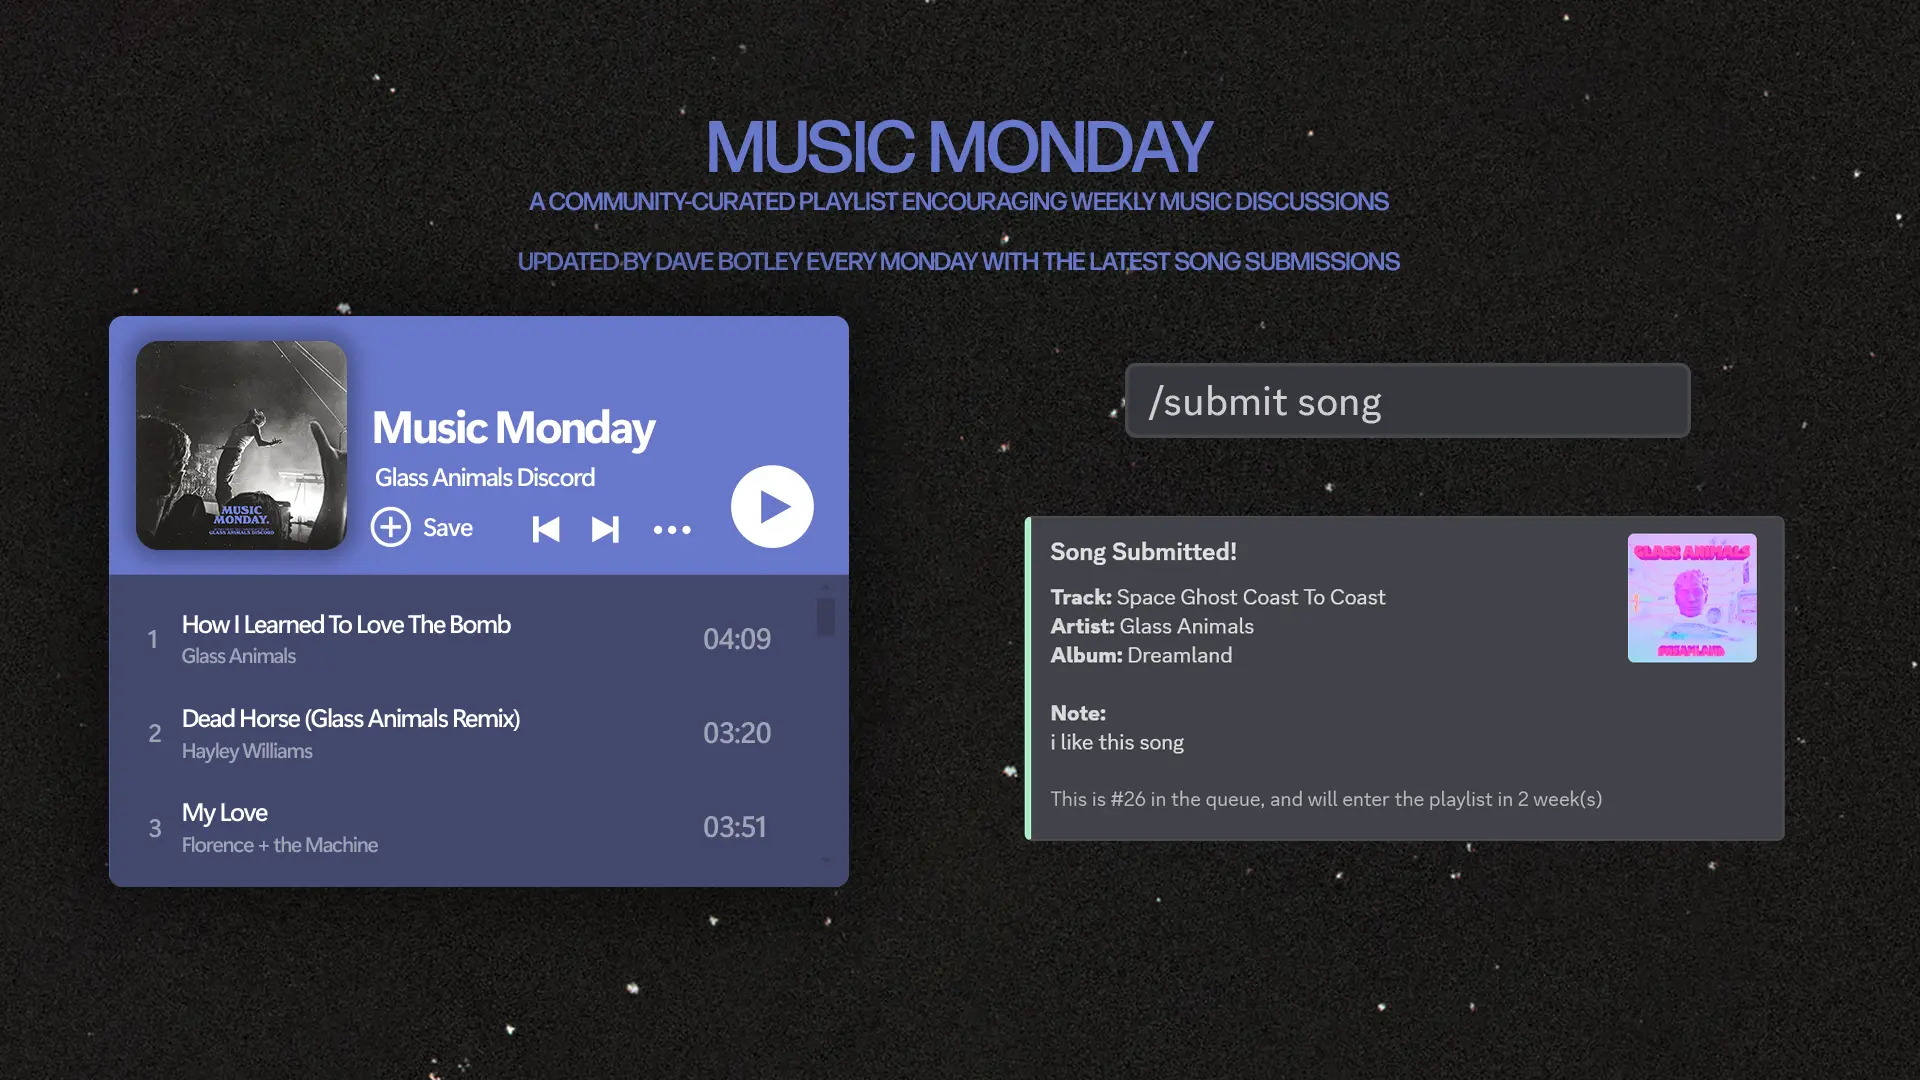Click track number 3 in the list

pyautogui.click(x=155, y=828)
